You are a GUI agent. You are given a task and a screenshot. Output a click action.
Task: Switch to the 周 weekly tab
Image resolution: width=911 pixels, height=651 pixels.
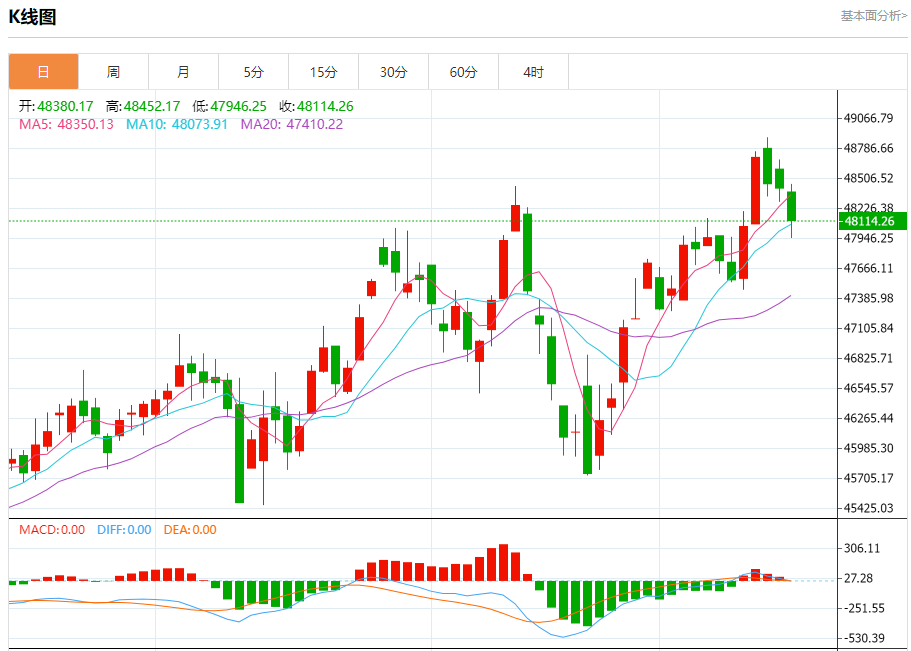click(x=113, y=72)
